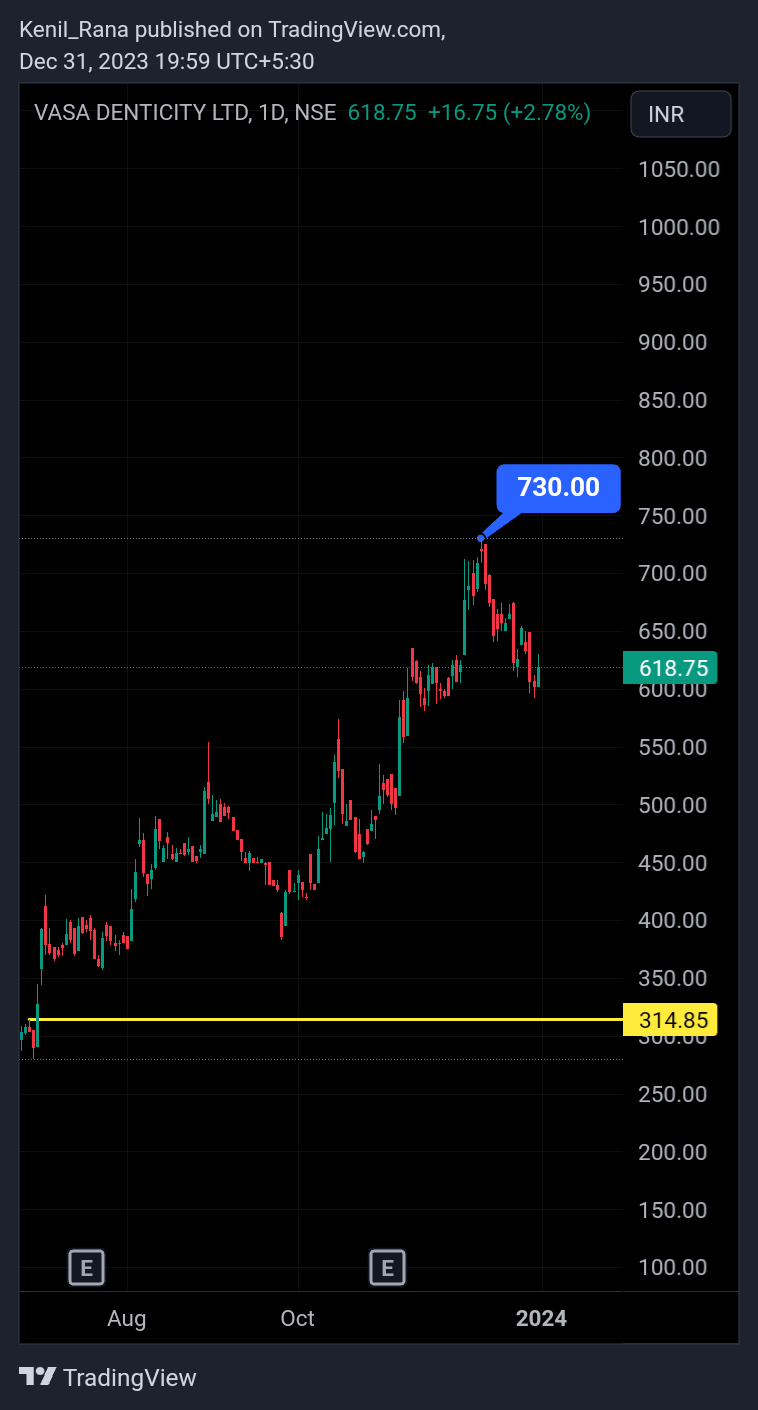The width and height of the screenshot is (758, 1410).
Task: Click the Kenil_Rana published on TradingView.com text
Action: coord(232,30)
